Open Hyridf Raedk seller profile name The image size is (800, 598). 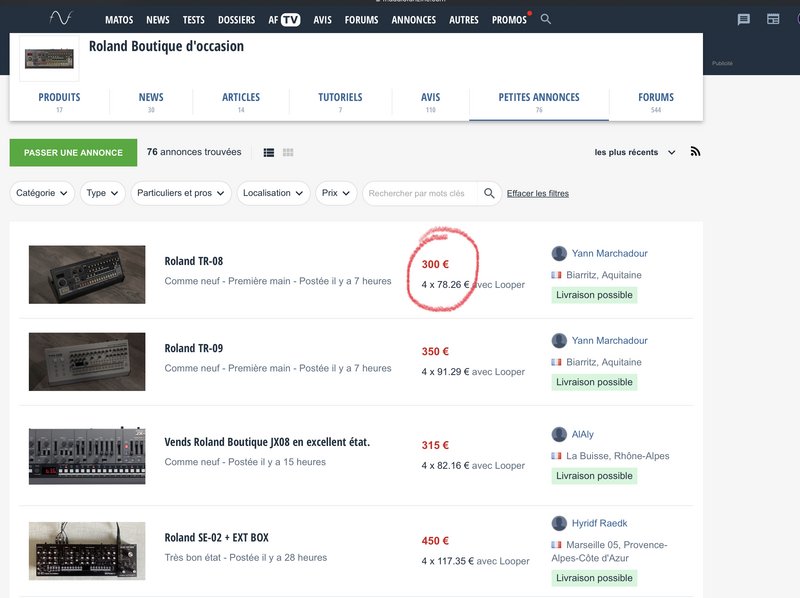[x=599, y=524]
